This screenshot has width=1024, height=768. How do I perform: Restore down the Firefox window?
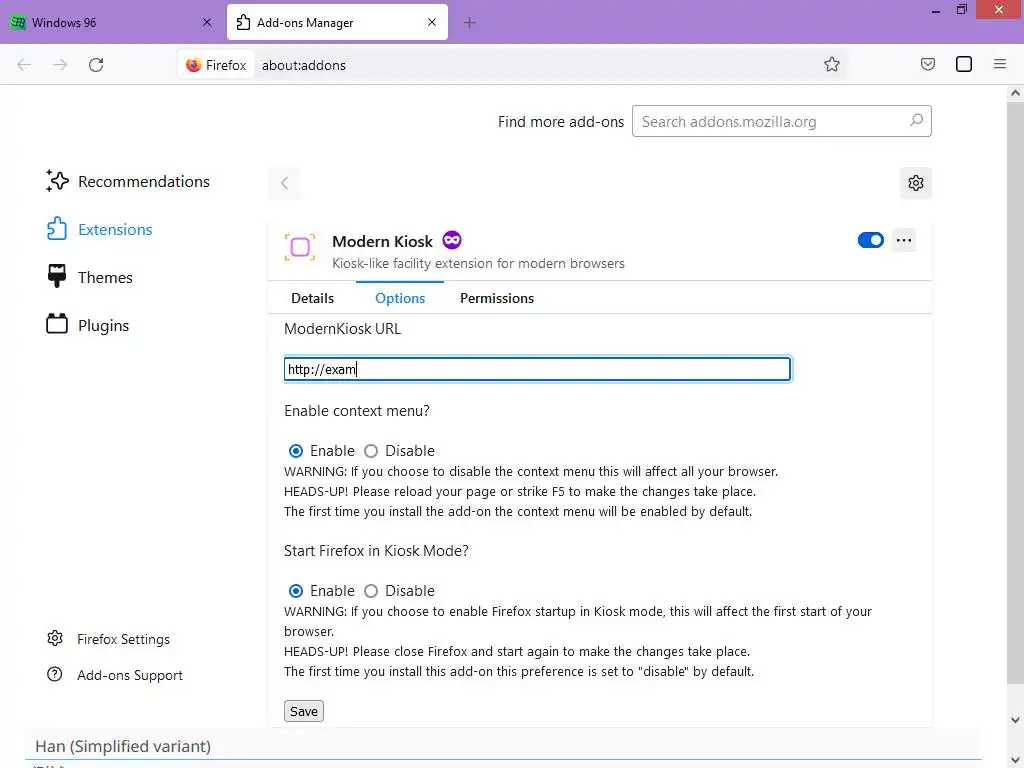[x=962, y=10]
